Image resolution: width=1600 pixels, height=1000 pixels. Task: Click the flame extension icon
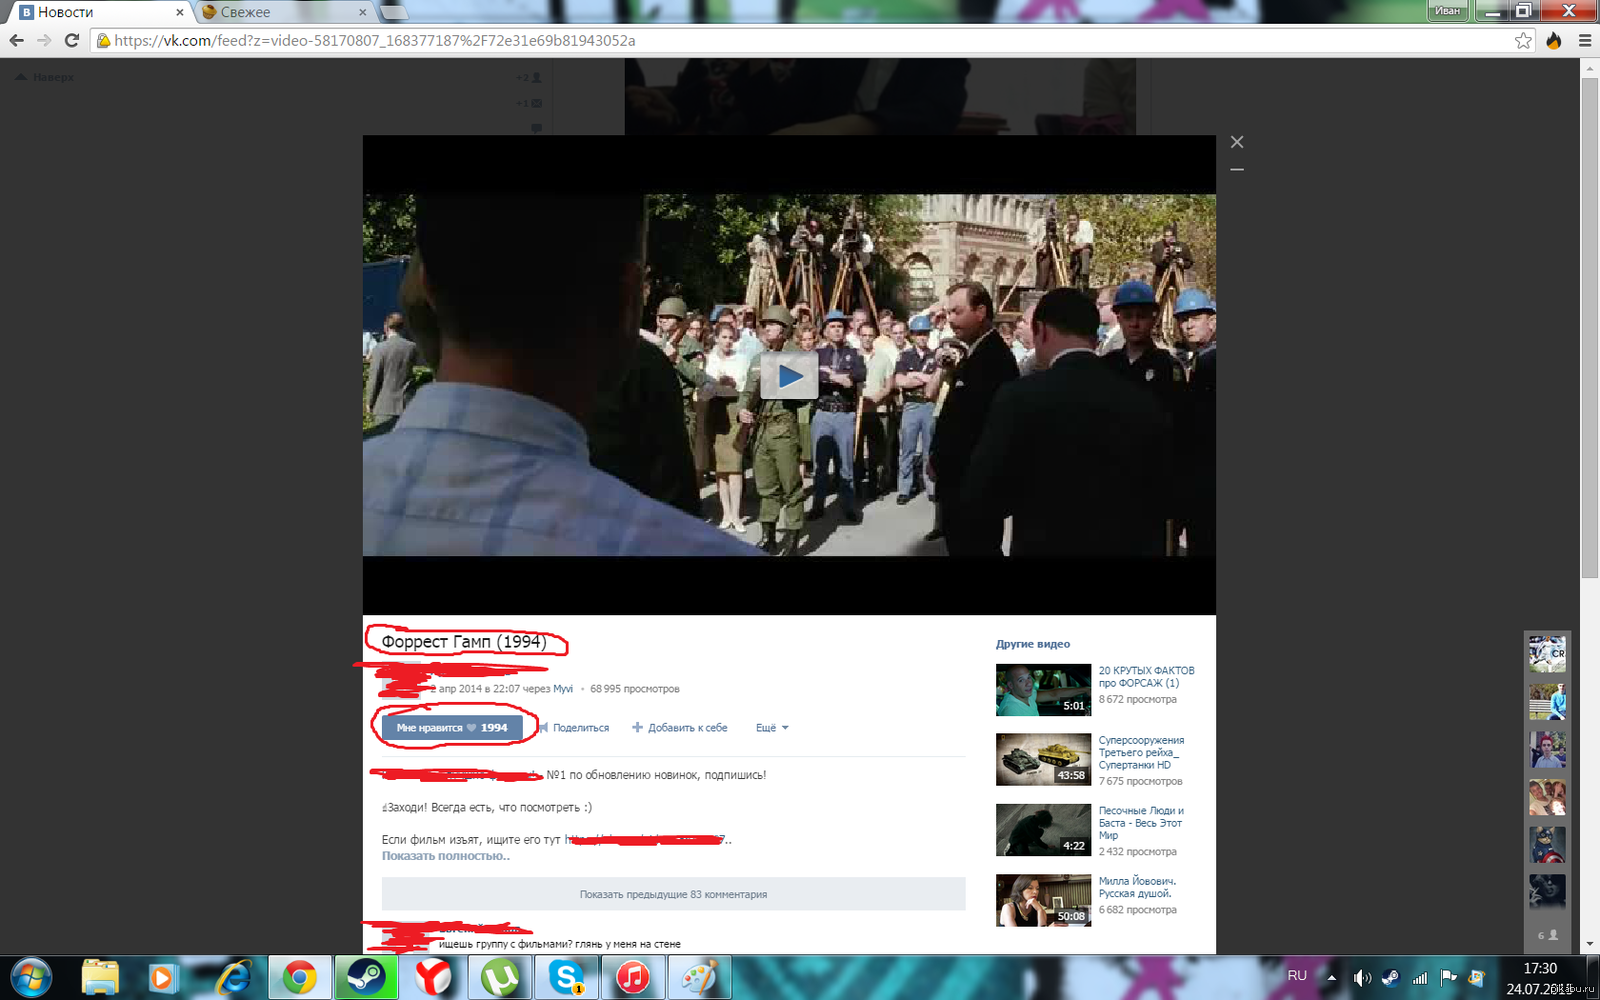click(1554, 41)
